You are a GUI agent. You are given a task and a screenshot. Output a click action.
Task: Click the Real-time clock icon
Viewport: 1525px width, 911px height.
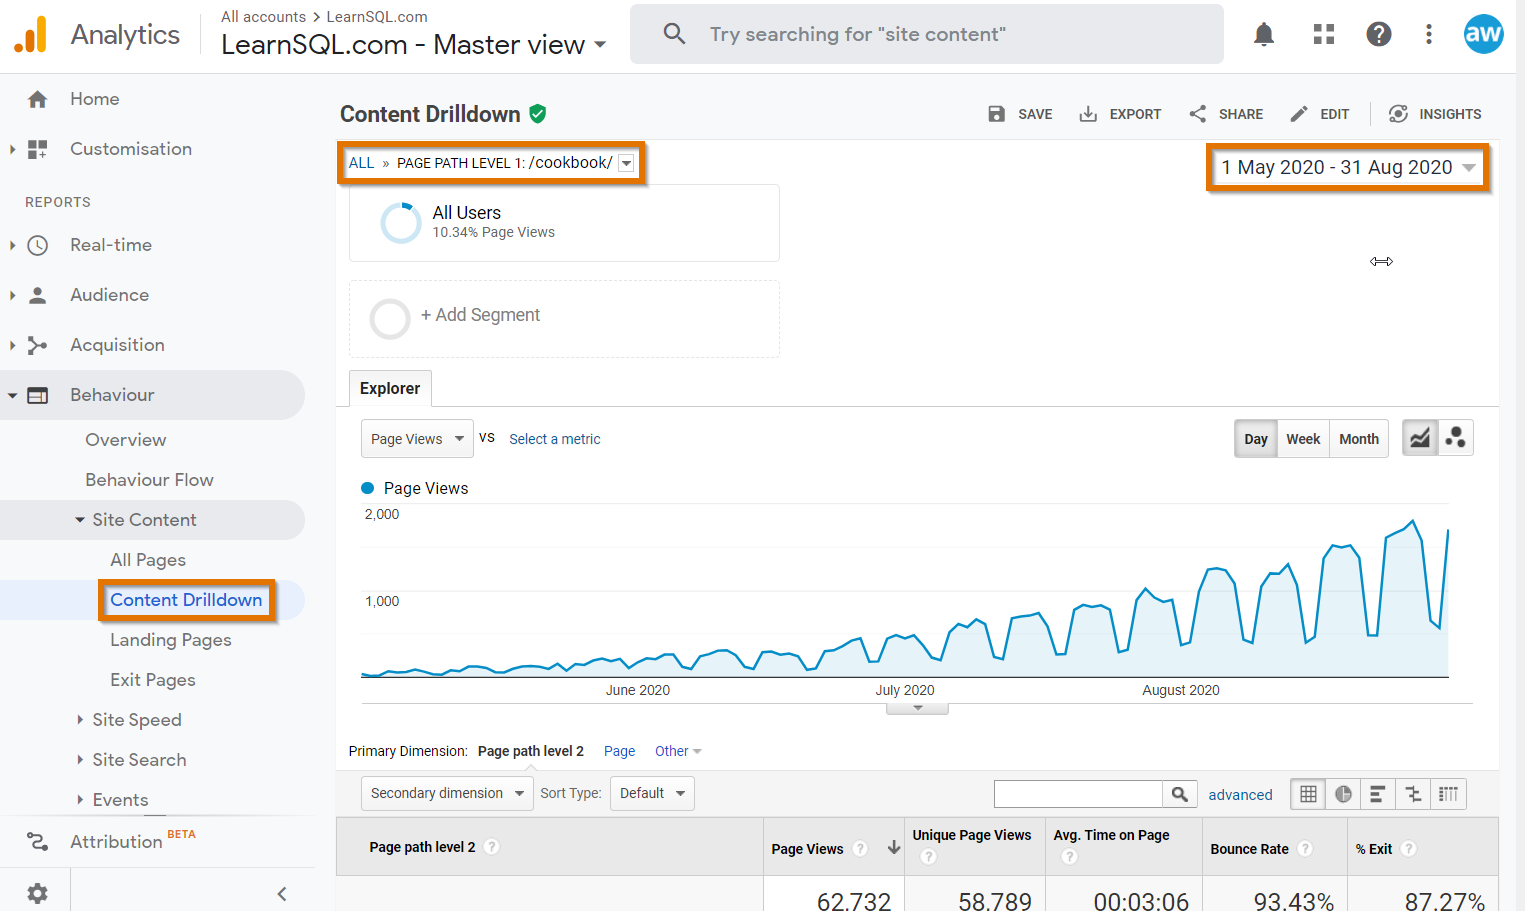38,245
